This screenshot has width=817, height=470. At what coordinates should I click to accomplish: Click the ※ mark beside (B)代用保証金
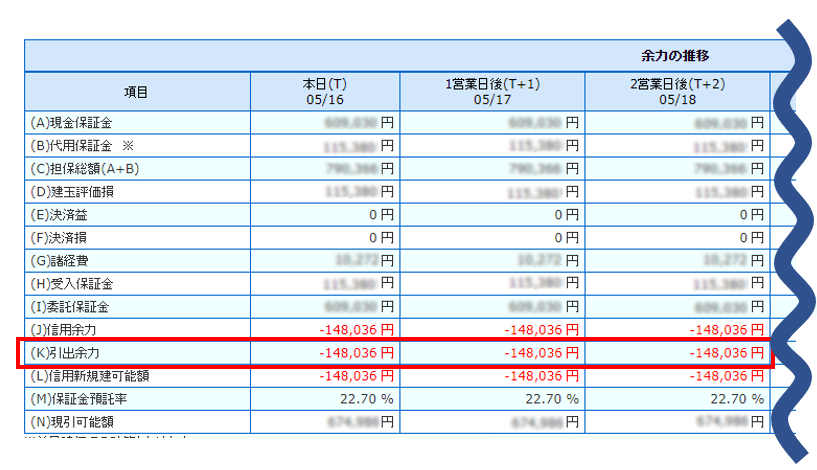128,146
